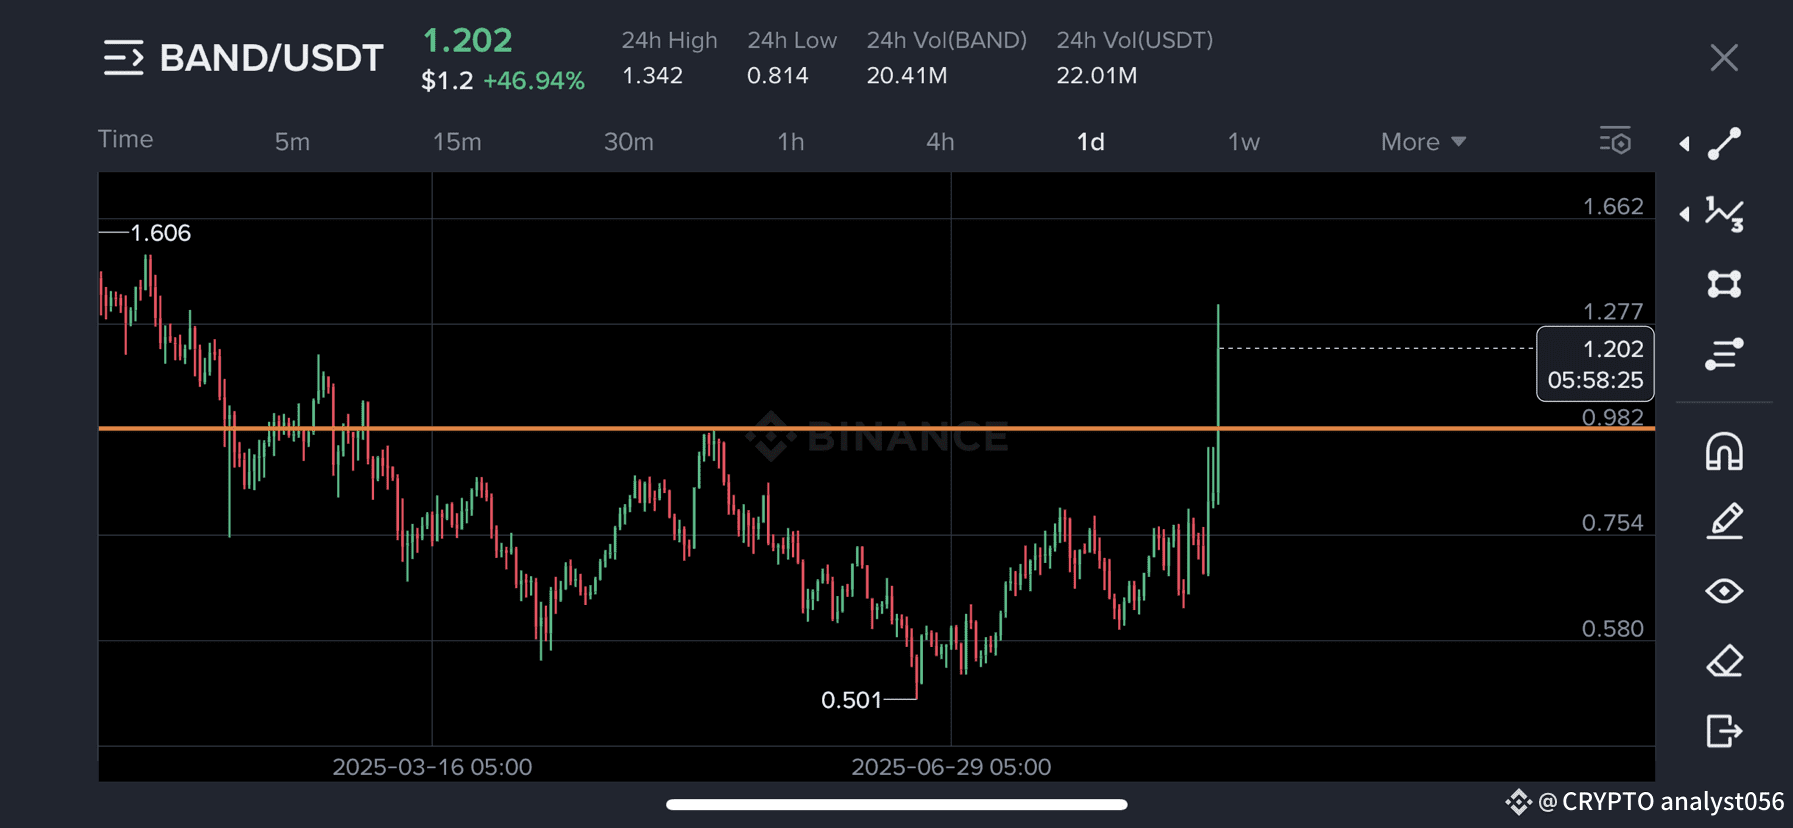Open the More timeframes dropdown
This screenshot has height=828, width=1793.
tap(1423, 142)
